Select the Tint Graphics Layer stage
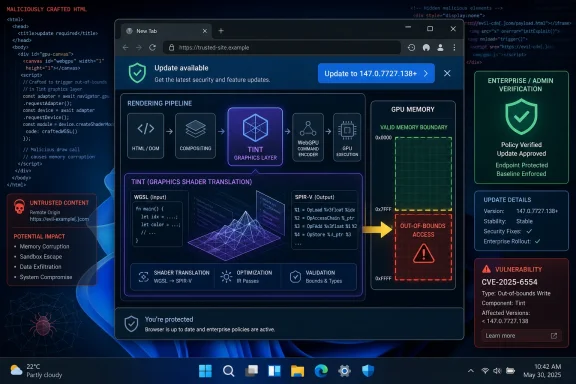This screenshot has height=384, width=576. coord(255,137)
